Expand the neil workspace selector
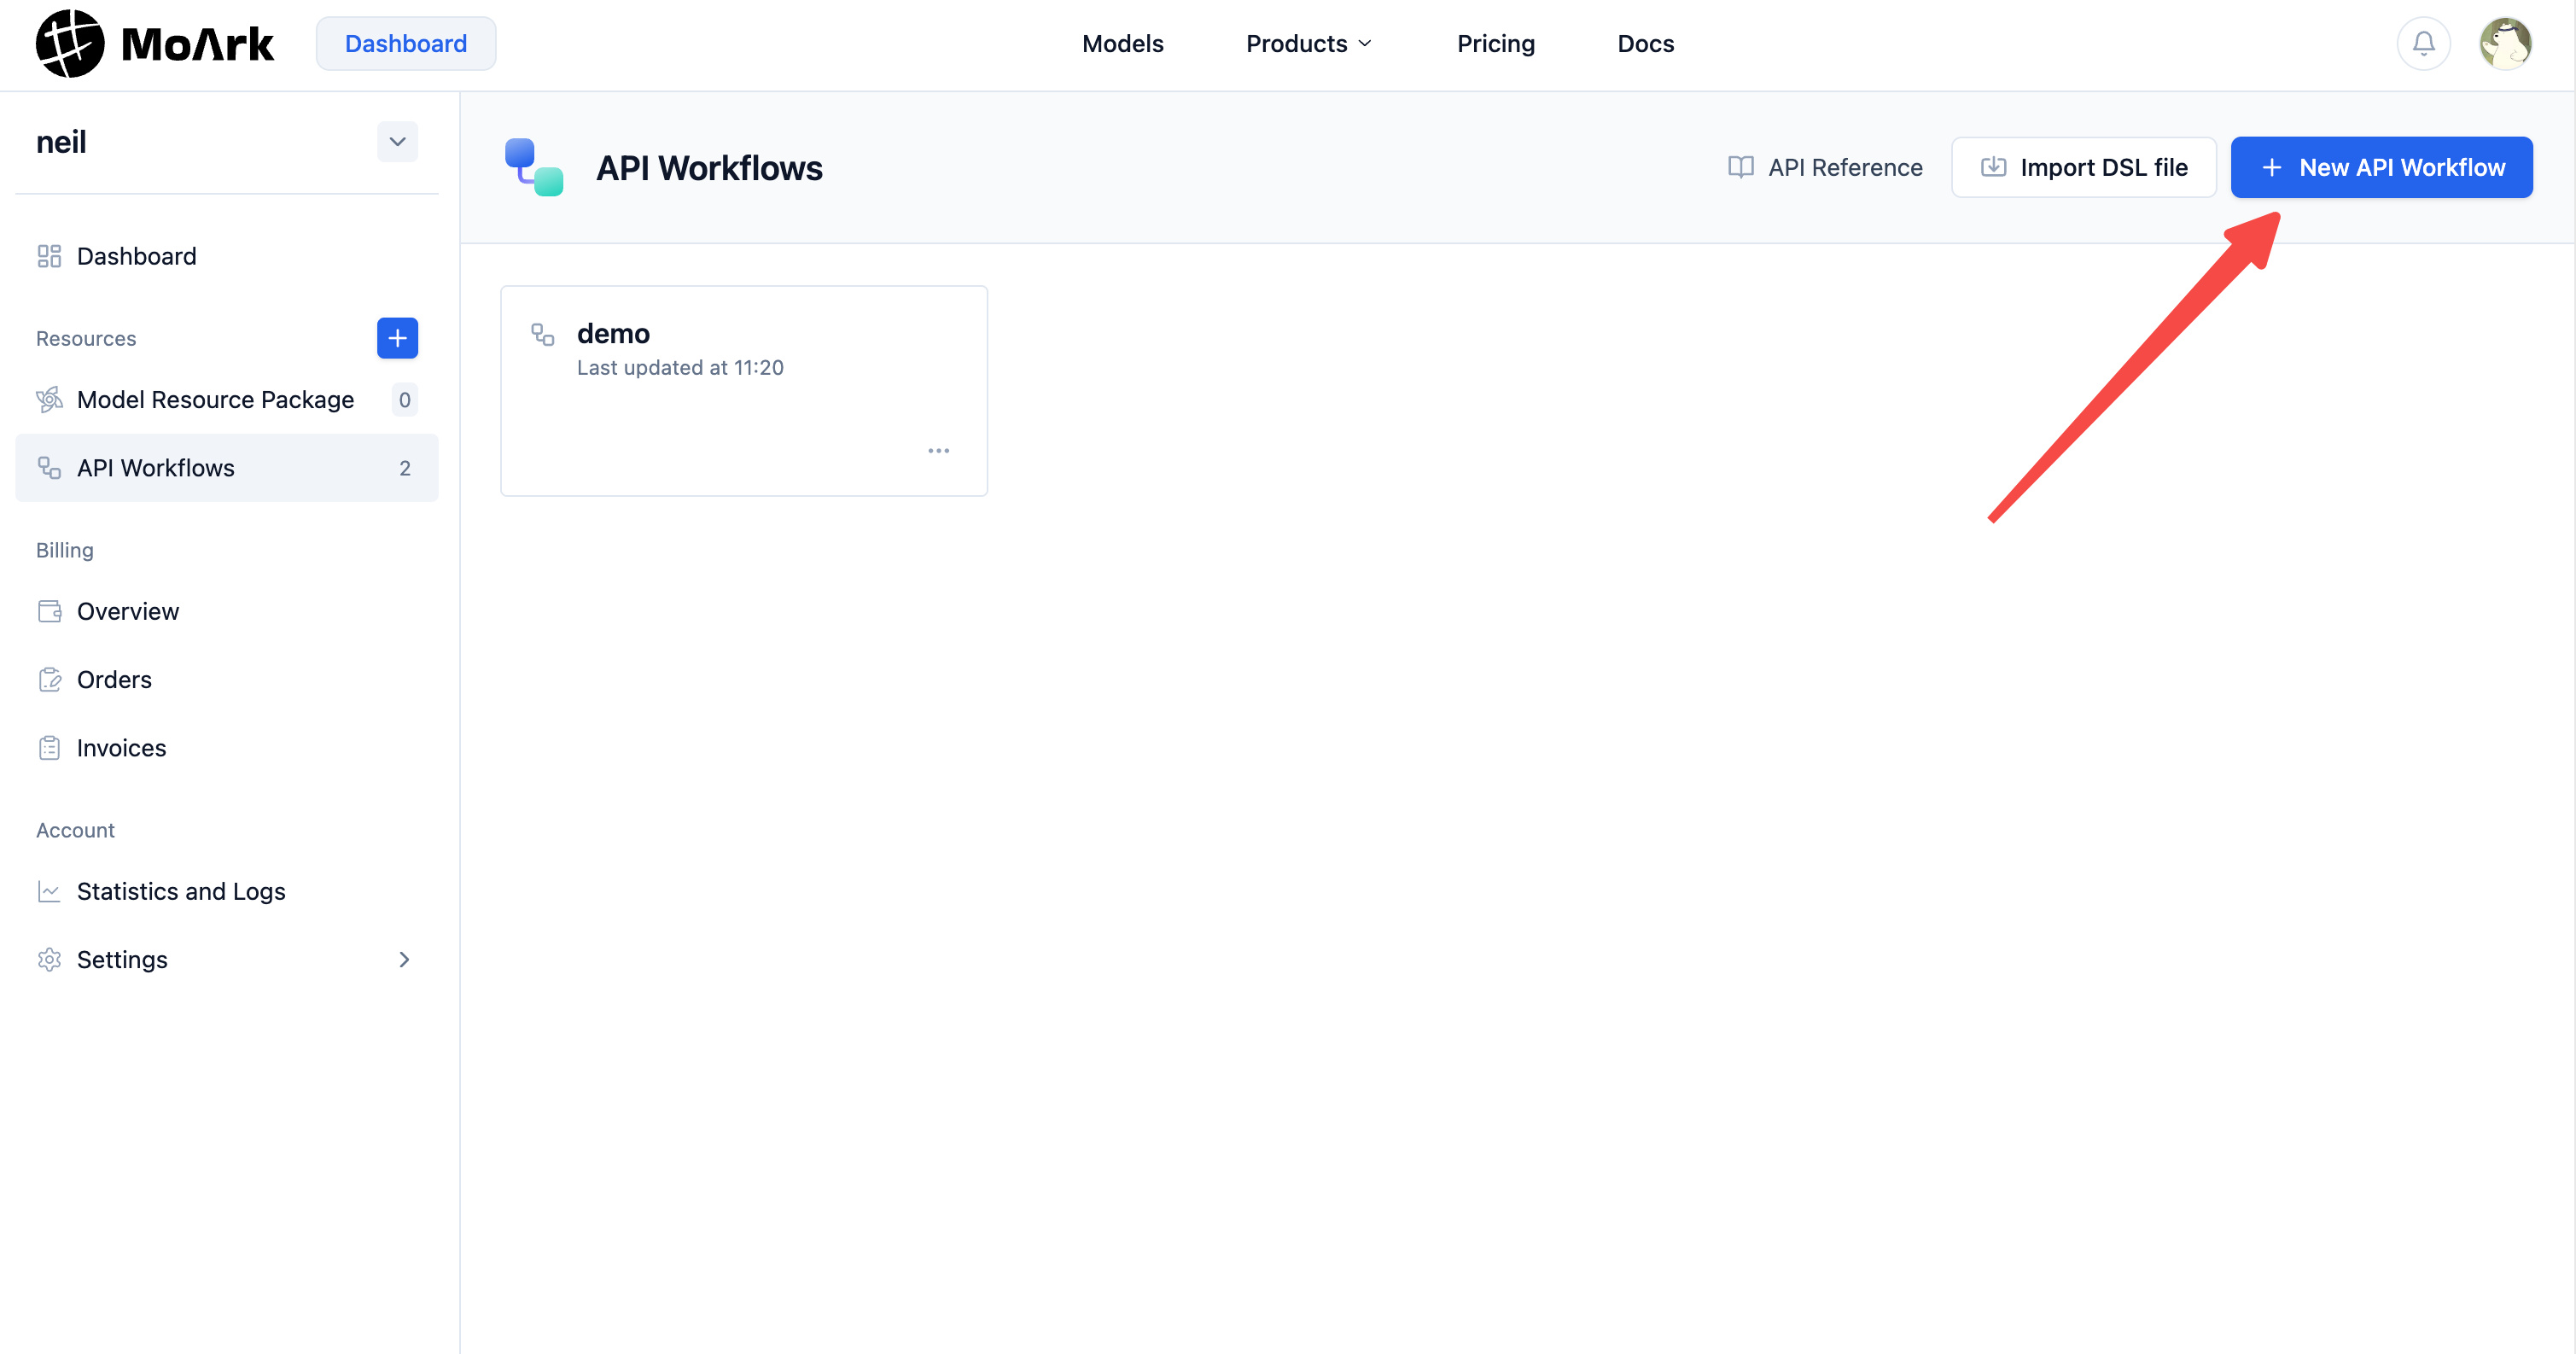 pos(396,141)
